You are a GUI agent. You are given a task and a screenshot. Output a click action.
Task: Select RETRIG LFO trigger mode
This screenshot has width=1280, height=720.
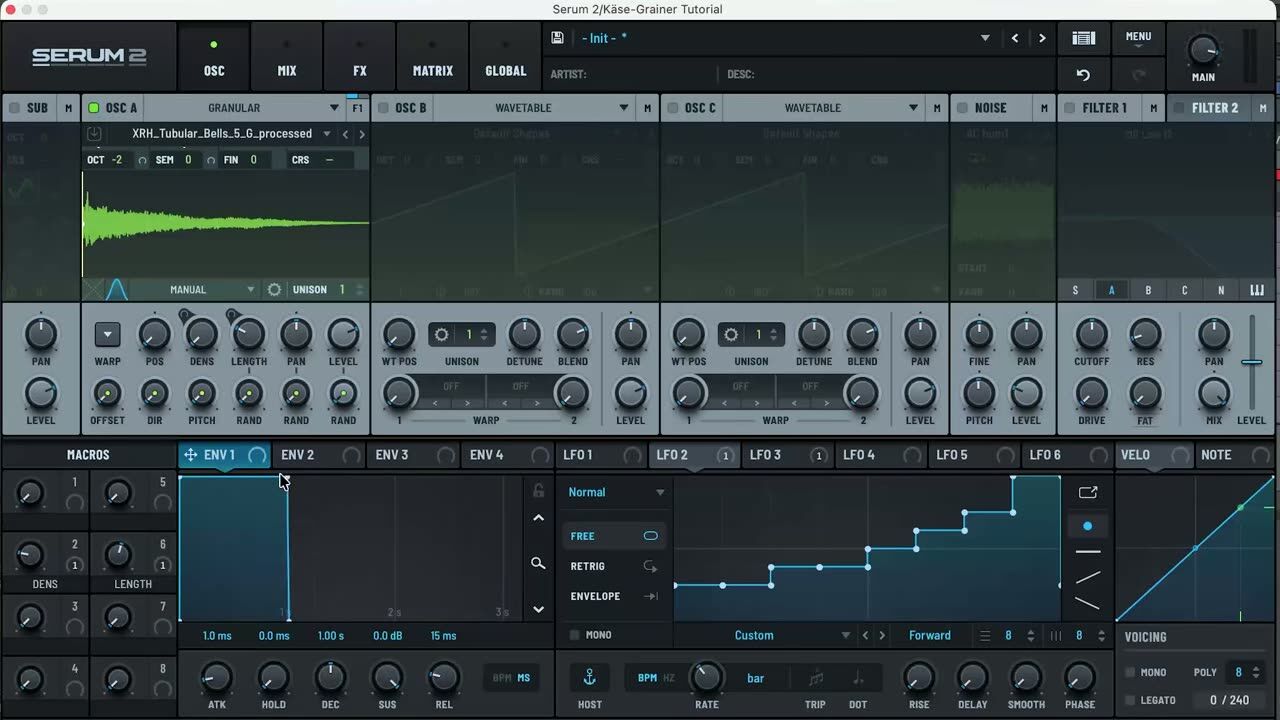[614, 566]
